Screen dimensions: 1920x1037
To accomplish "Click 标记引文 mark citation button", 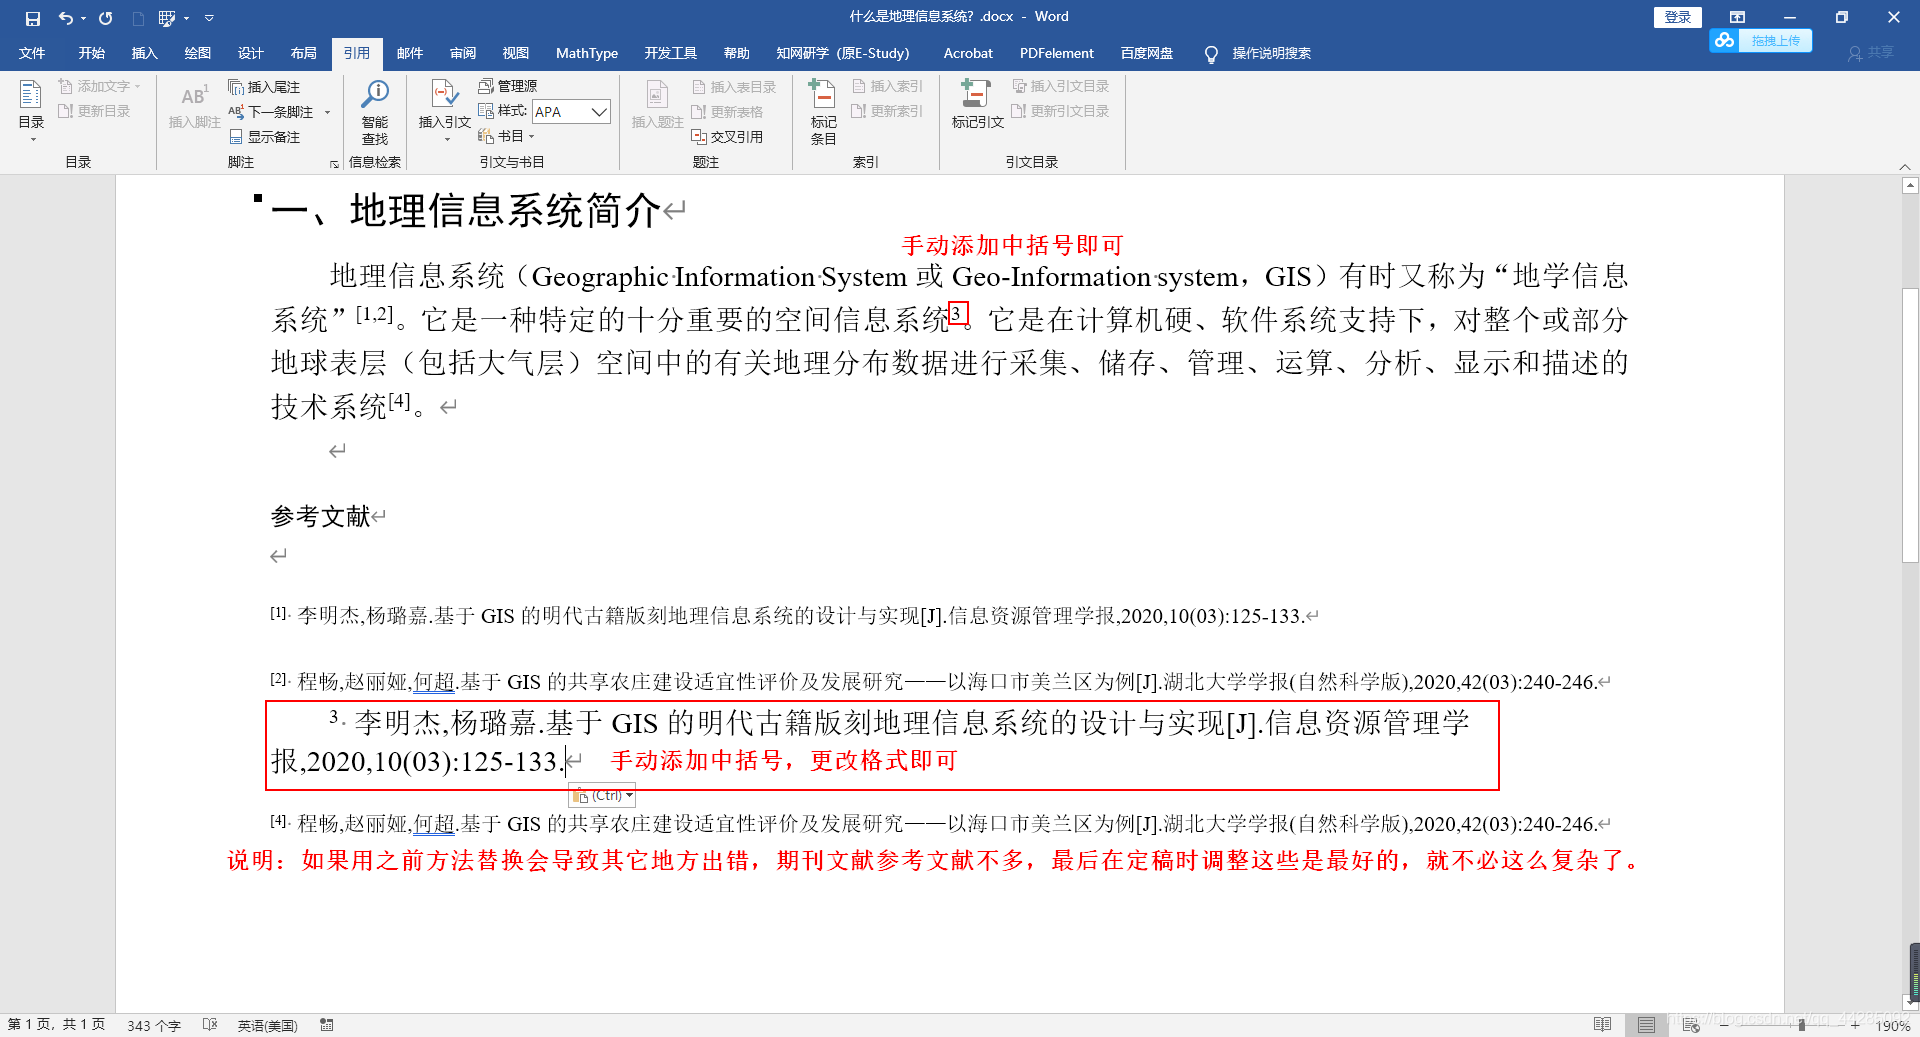I will pyautogui.click(x=977, y=104).
